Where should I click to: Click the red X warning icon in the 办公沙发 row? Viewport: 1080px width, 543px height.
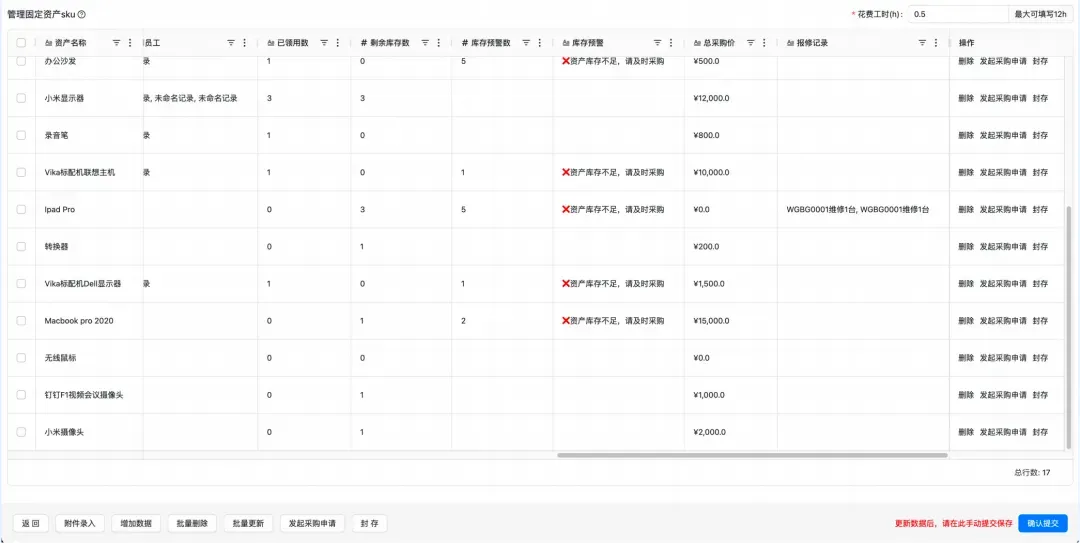[566, 61]
